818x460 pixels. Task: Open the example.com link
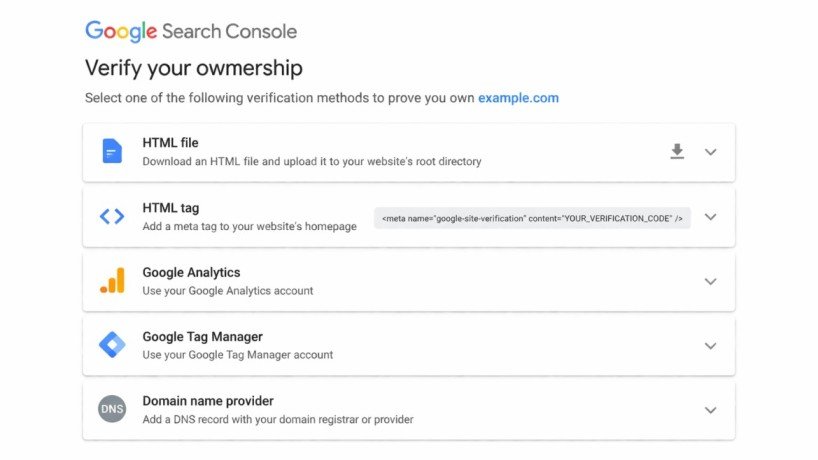coord(518,98)
